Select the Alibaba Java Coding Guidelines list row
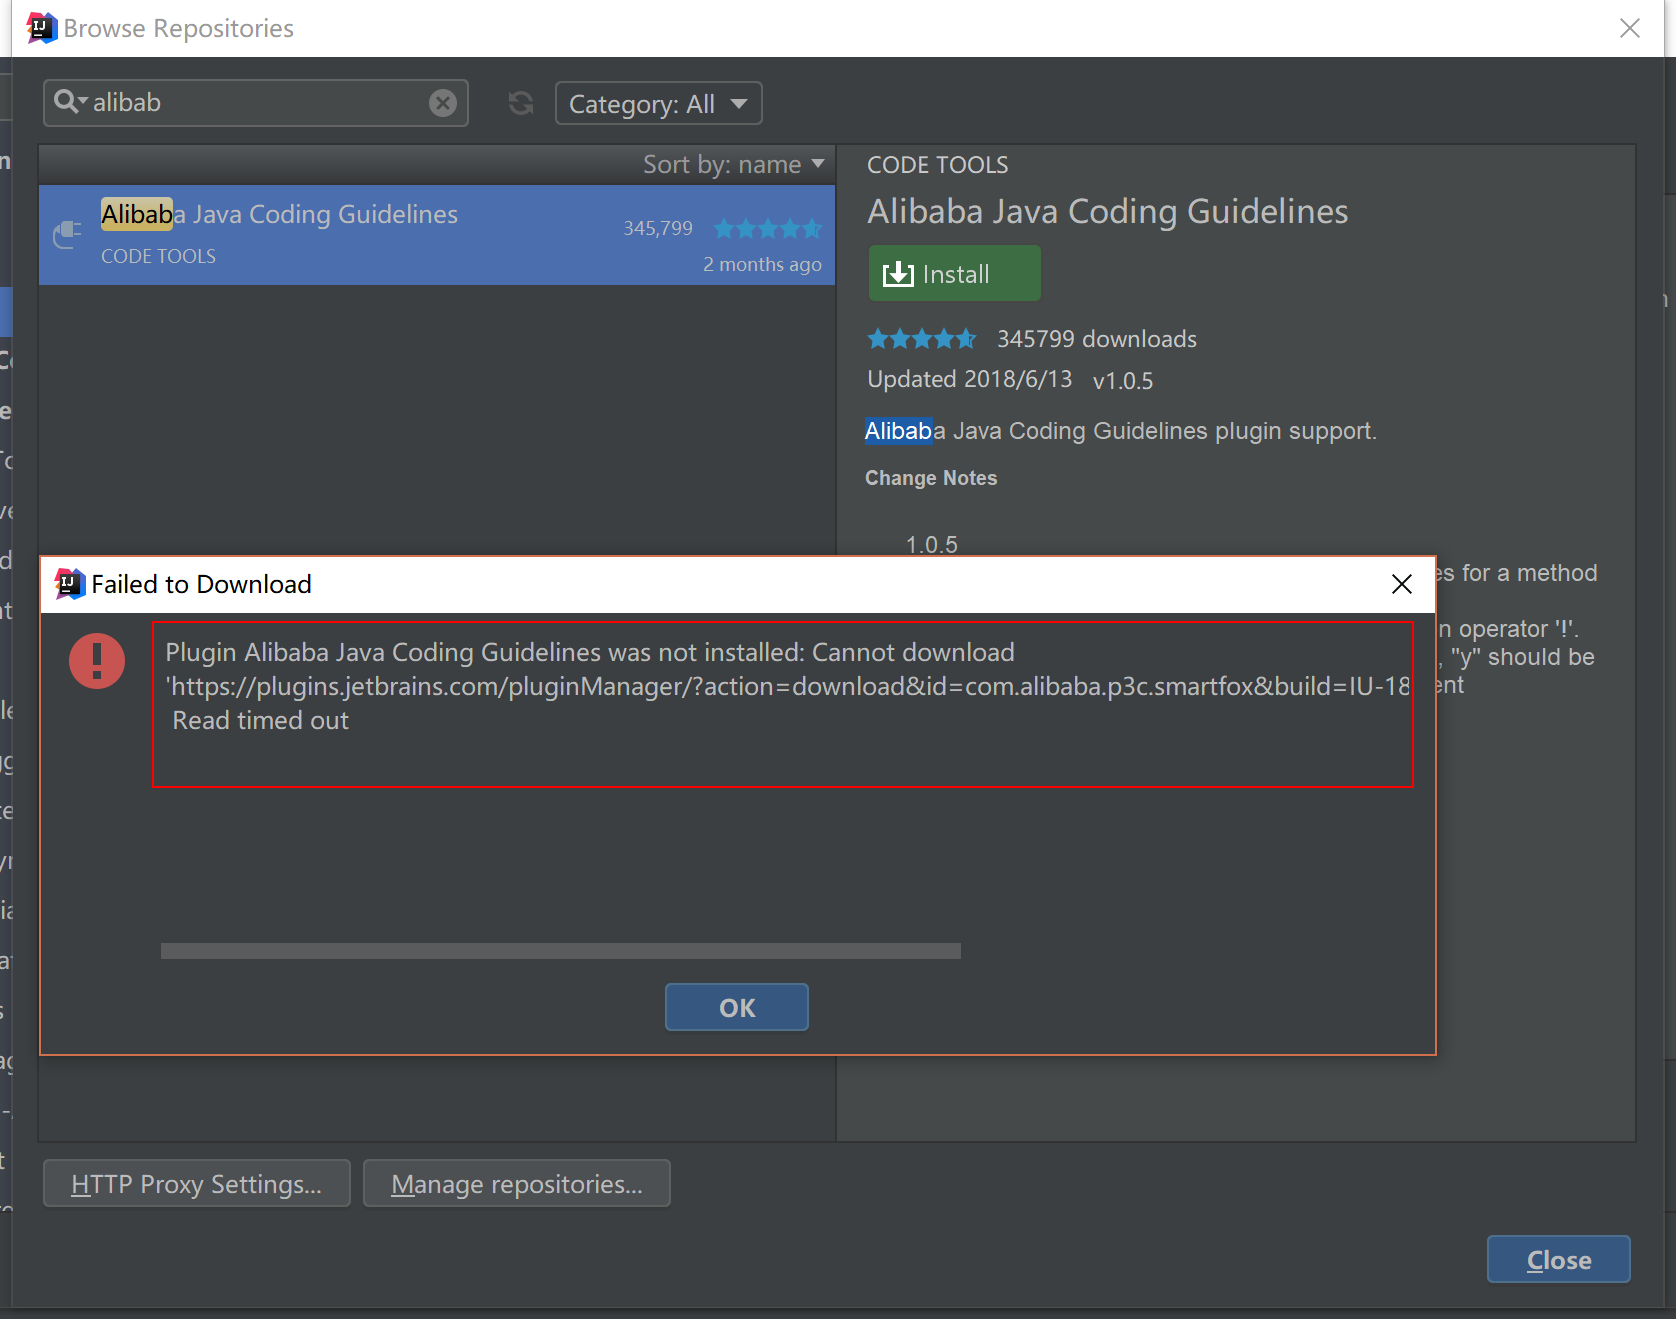The width and height of the screenshot is (1676, 1319). point(437,235)
